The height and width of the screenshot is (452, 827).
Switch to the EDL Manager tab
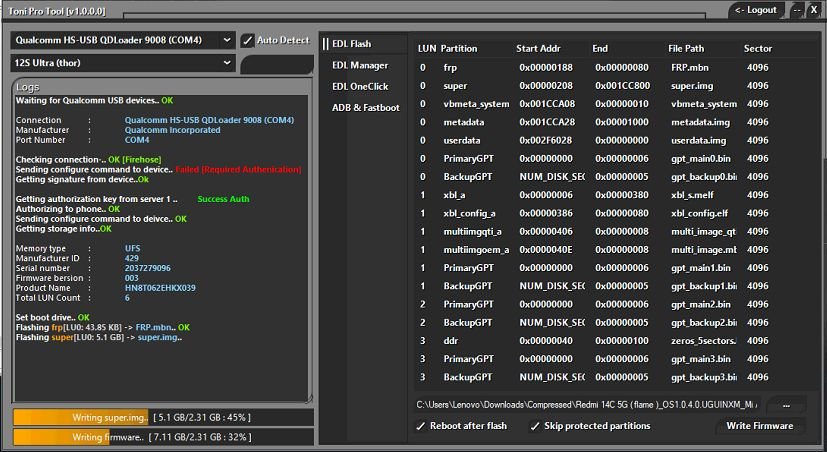(360, 65)
